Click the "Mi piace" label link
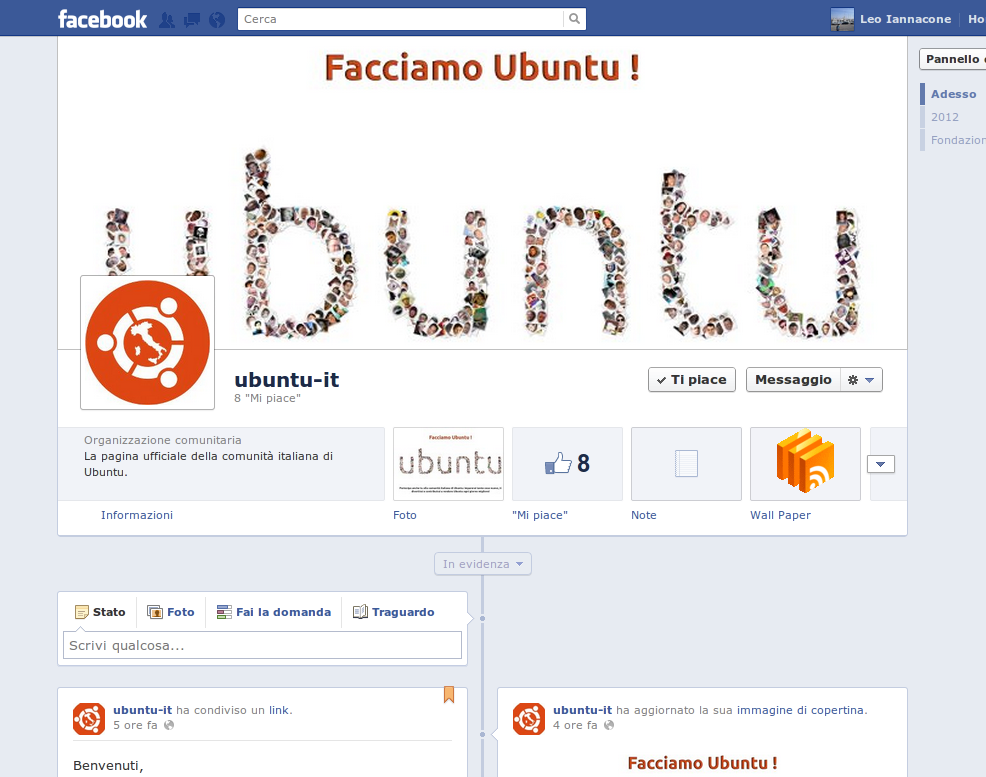Viewport: 986px width, 777px height. point(540,515)
